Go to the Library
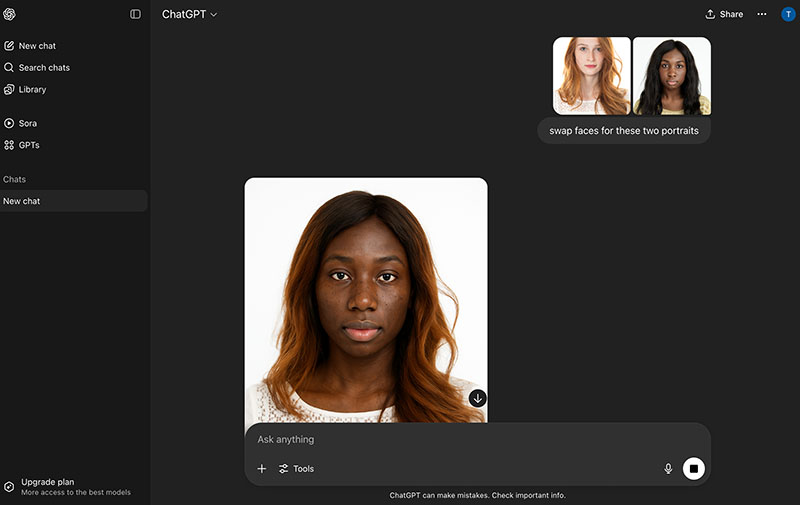The width and height of the screenshot is (800, 505). (32, 90)
